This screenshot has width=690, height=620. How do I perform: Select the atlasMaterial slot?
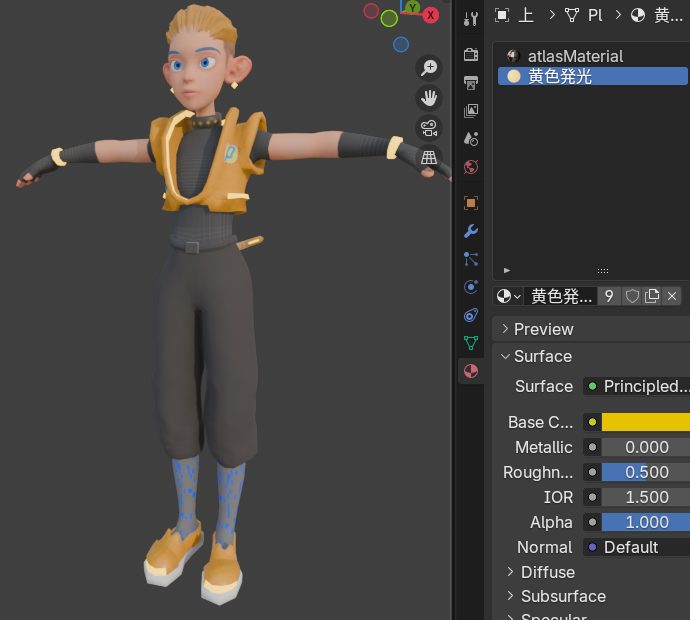click(x=575, y=56)
